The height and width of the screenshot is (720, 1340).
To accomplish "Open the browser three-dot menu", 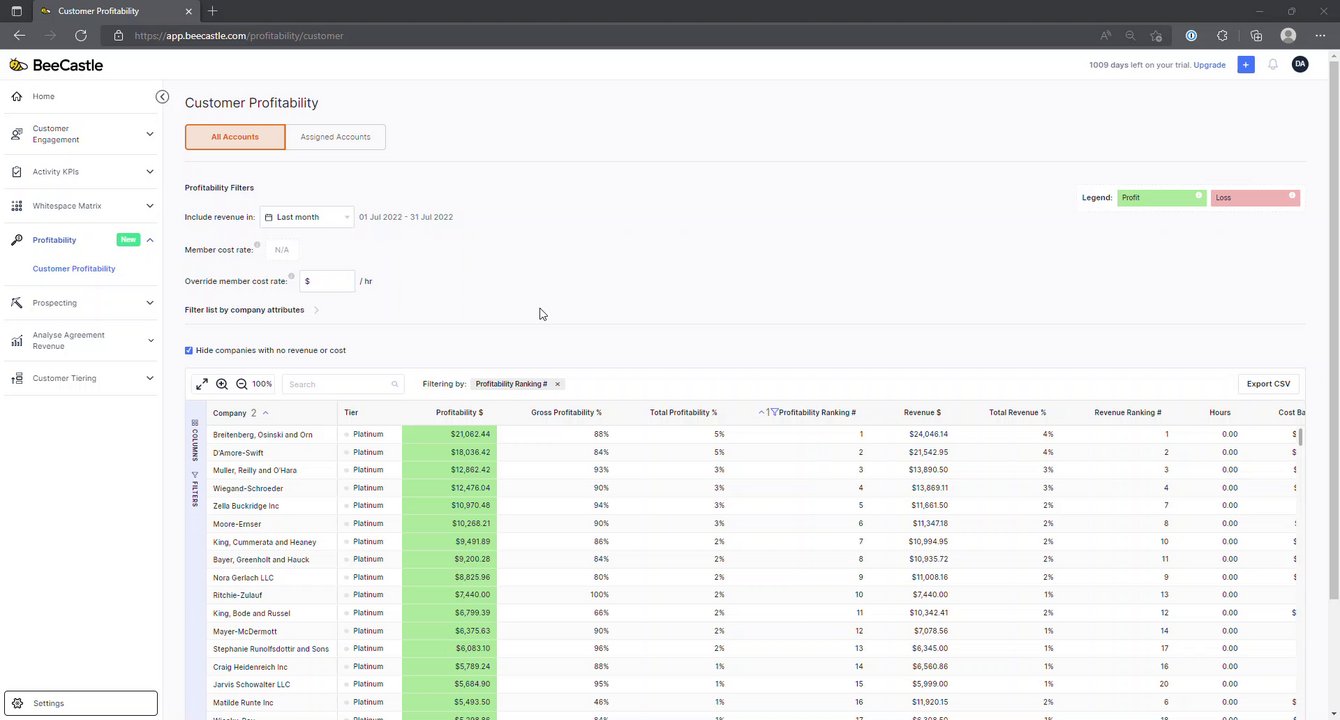I will click(1320, 35).
